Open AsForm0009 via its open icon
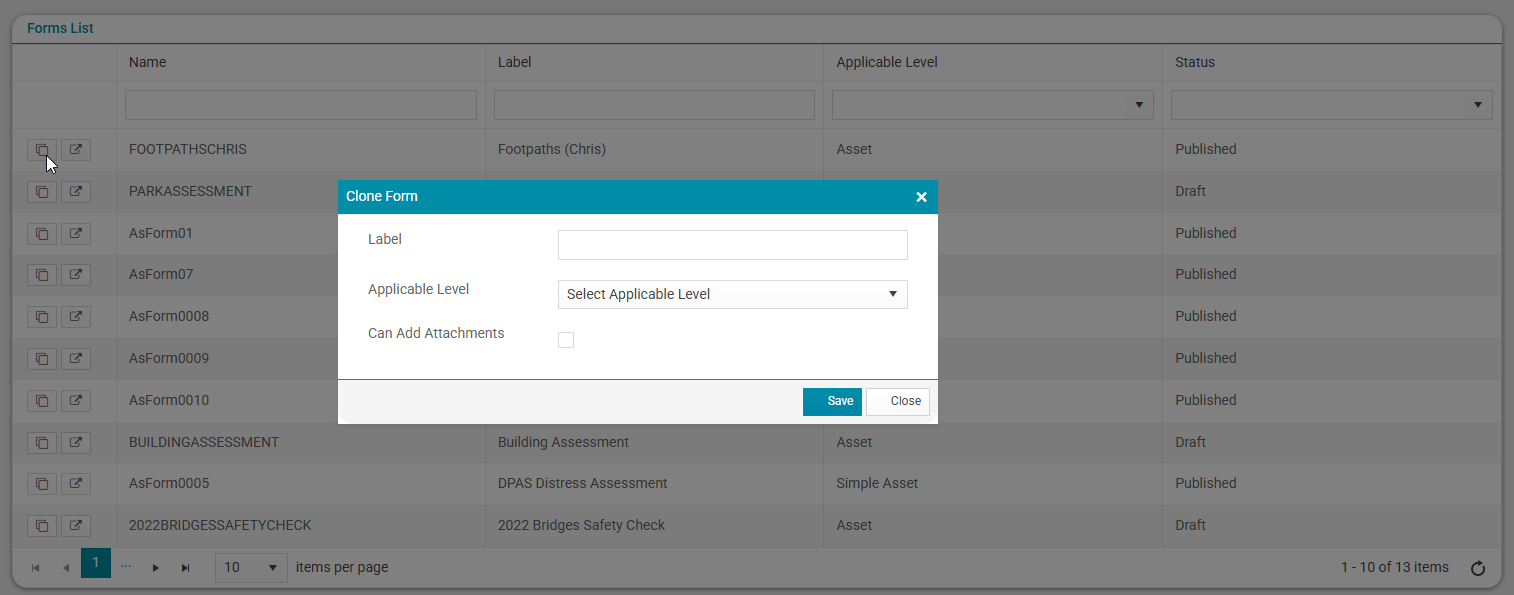1514x595 pixels. [76, 358]
